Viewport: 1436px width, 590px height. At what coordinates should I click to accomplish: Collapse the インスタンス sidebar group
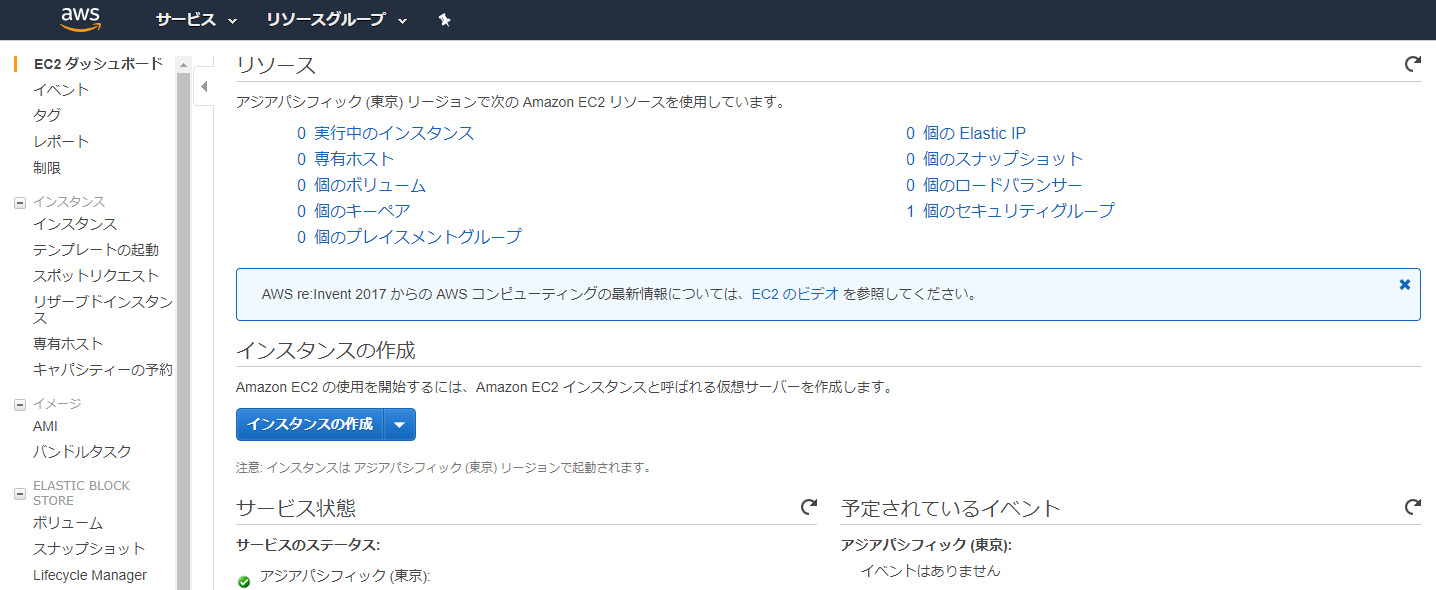[x=19, y=202]
